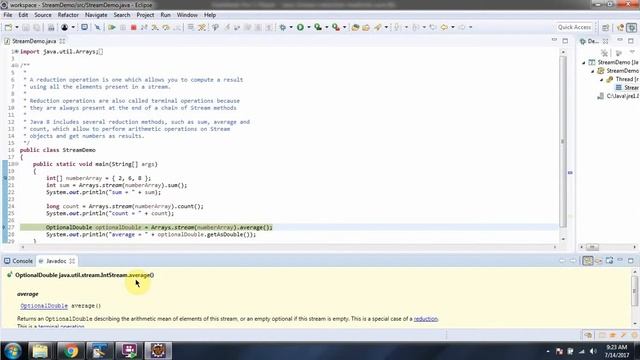Open the Debug launch dropdown arrow
The width and height of the screenshot is (640, 360).
pyautogui.click(x=291, y=27)
